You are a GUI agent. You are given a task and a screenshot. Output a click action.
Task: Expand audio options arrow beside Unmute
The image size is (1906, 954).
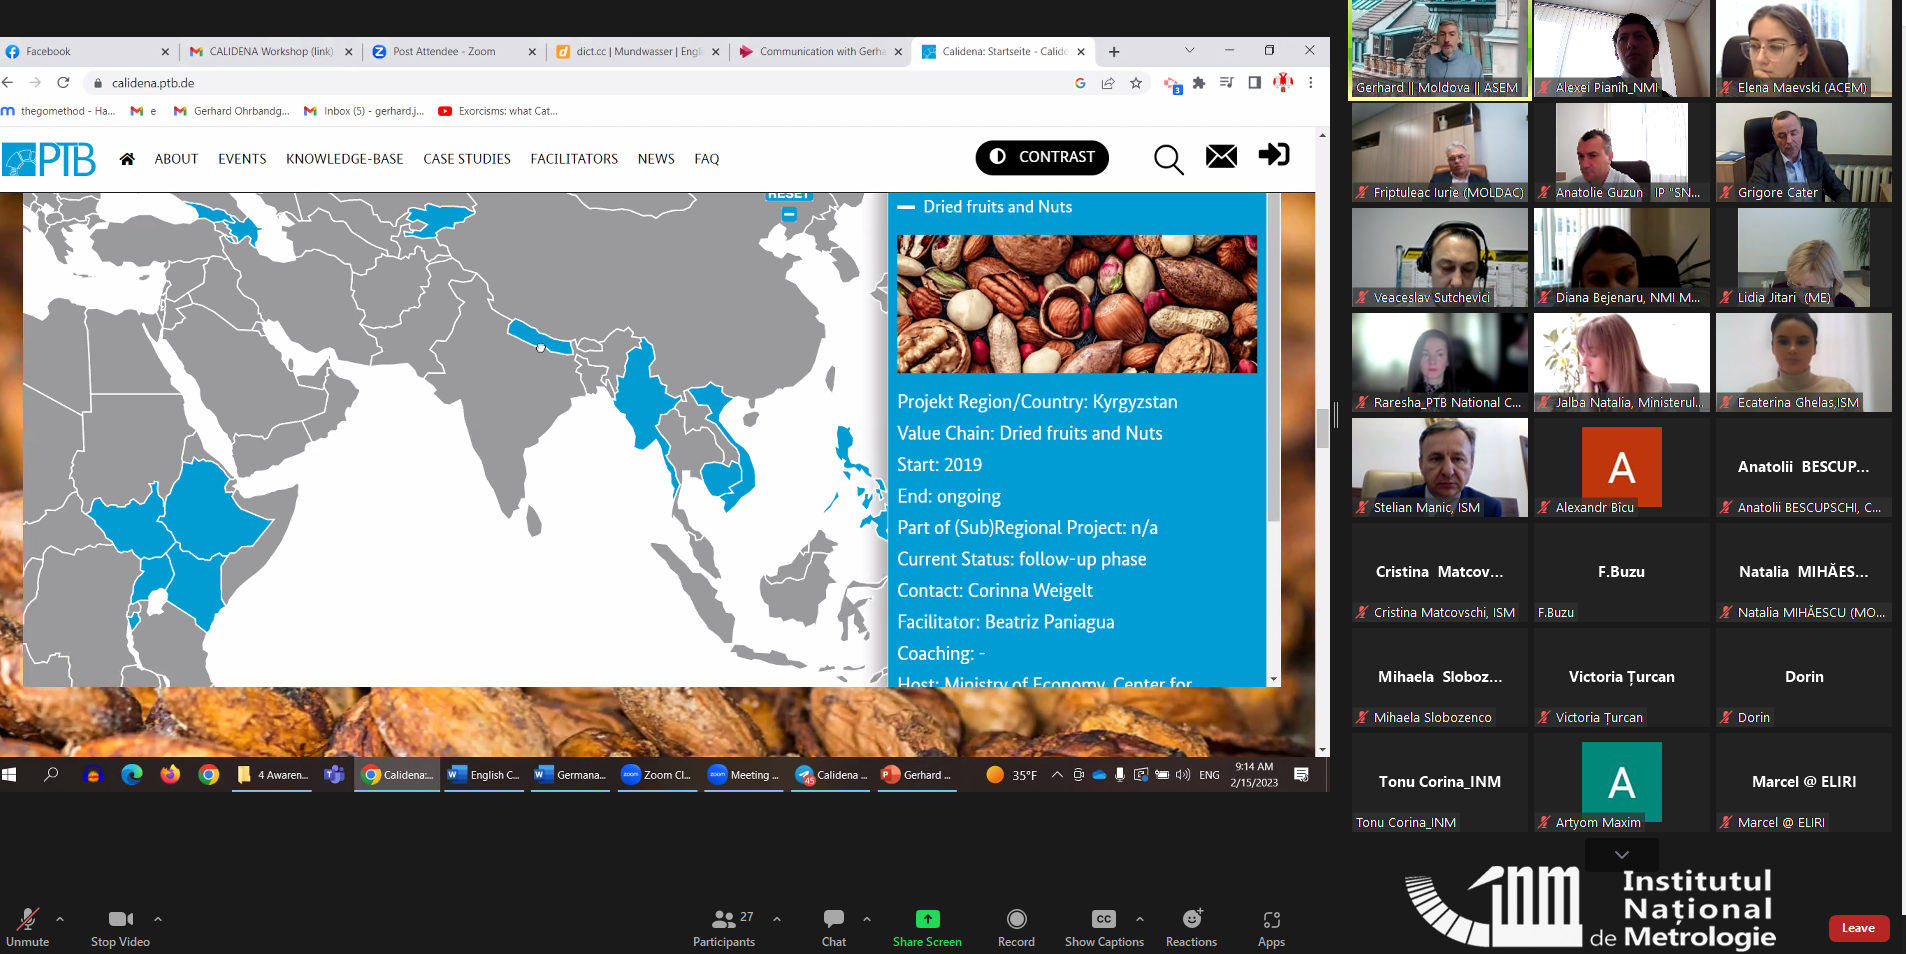pos(60,918)
